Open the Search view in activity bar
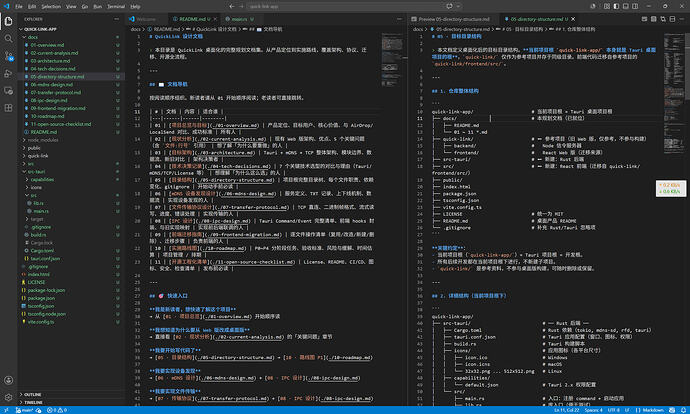Viewport: 690px width, 414px height. 8,39
